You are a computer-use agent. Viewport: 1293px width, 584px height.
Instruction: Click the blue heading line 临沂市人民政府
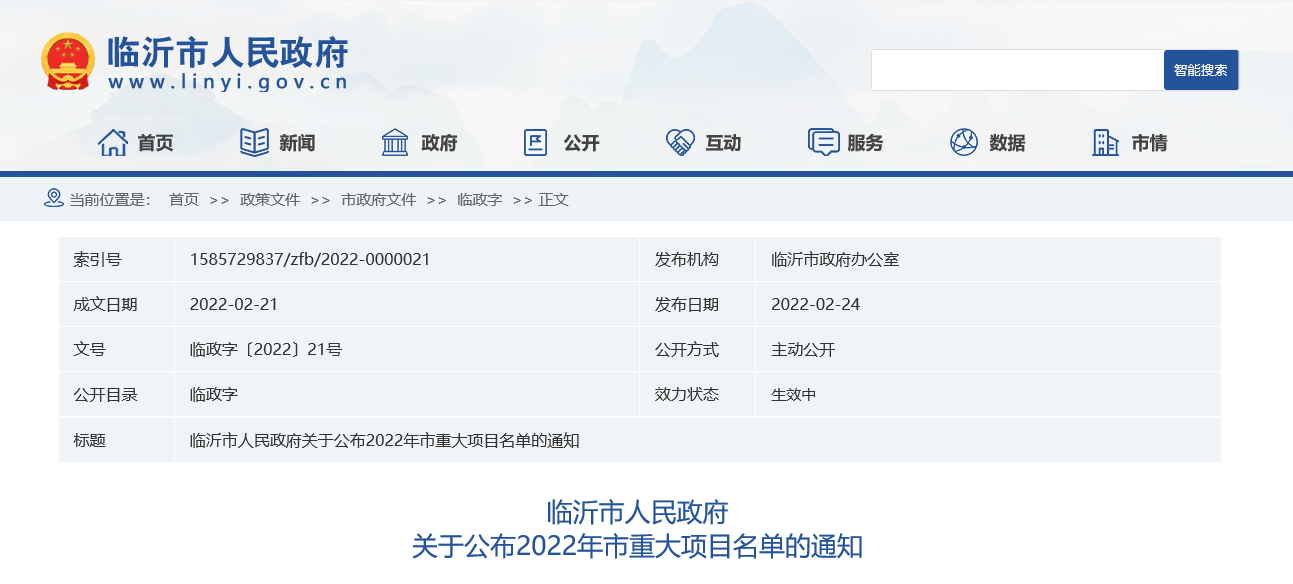click(638, 512)
